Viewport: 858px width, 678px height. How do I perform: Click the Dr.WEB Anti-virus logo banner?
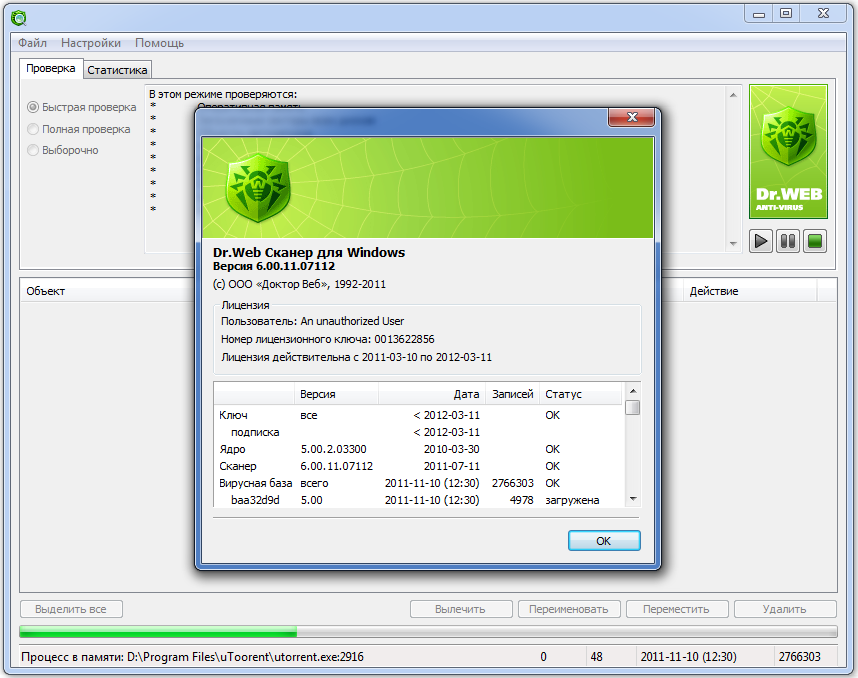(788, 152)
